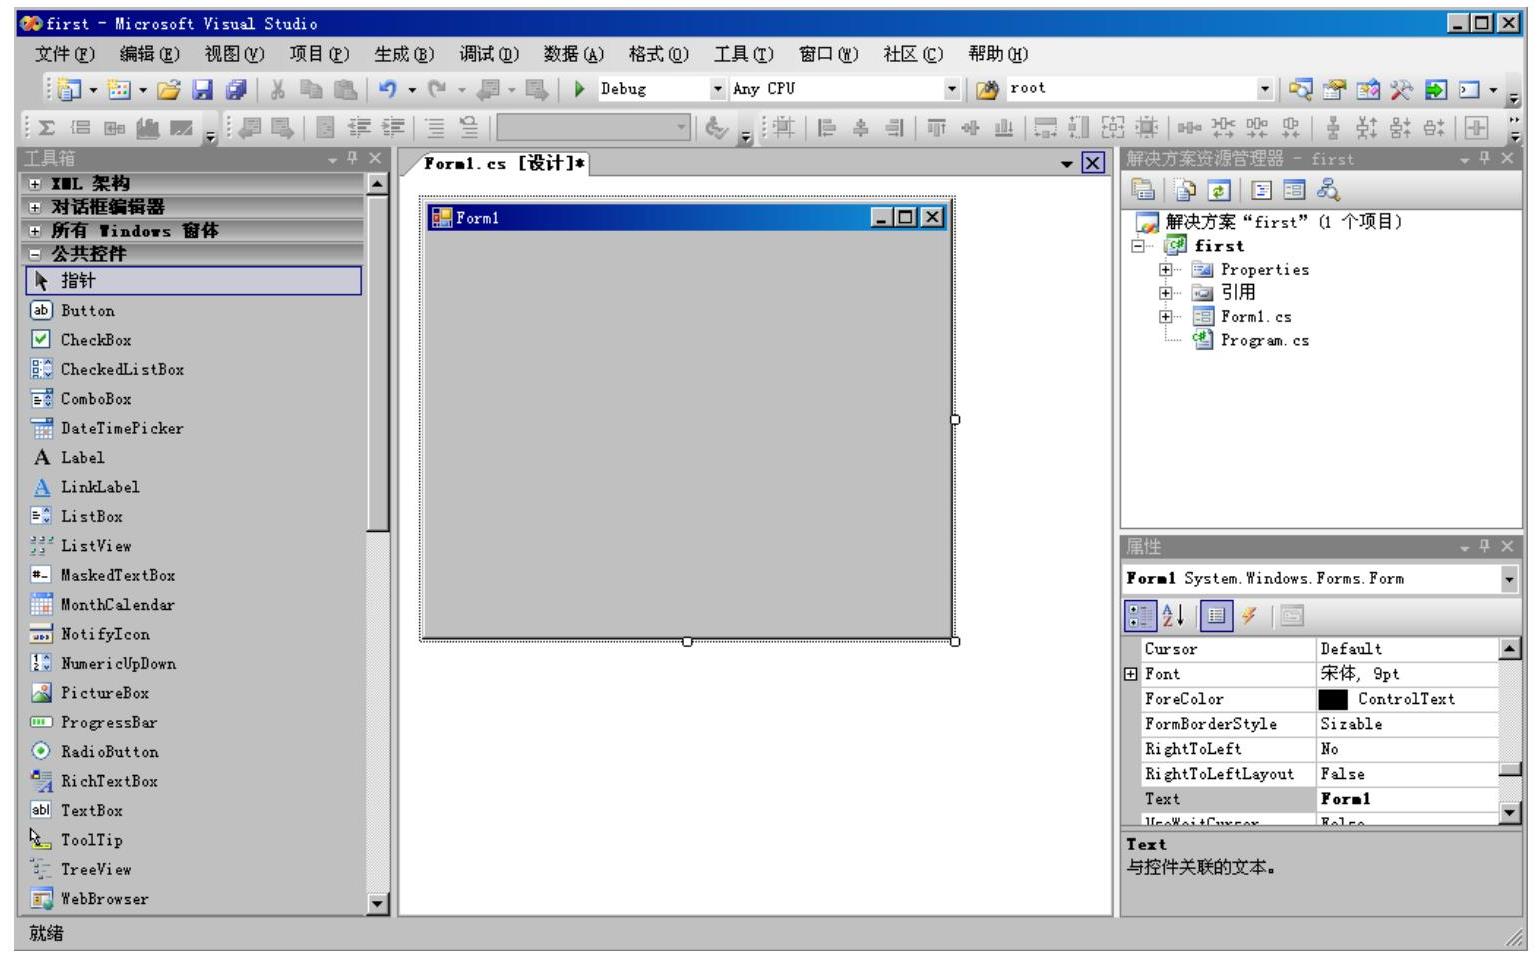Choose the Button control from toolbox
The height and width of the screenshot is (963, 1540).
87,311
